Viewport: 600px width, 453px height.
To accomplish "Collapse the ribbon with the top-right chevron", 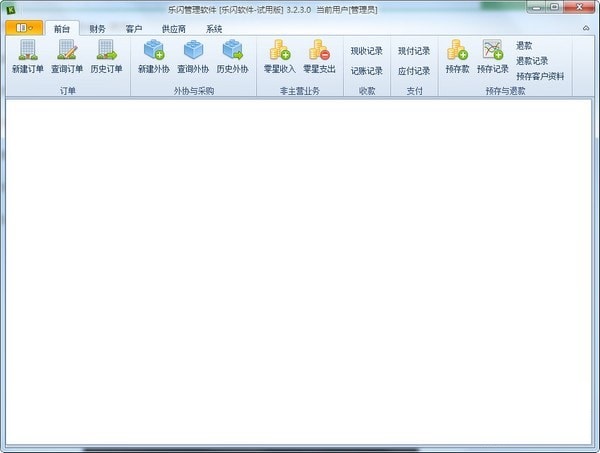I will pos(585,28).
